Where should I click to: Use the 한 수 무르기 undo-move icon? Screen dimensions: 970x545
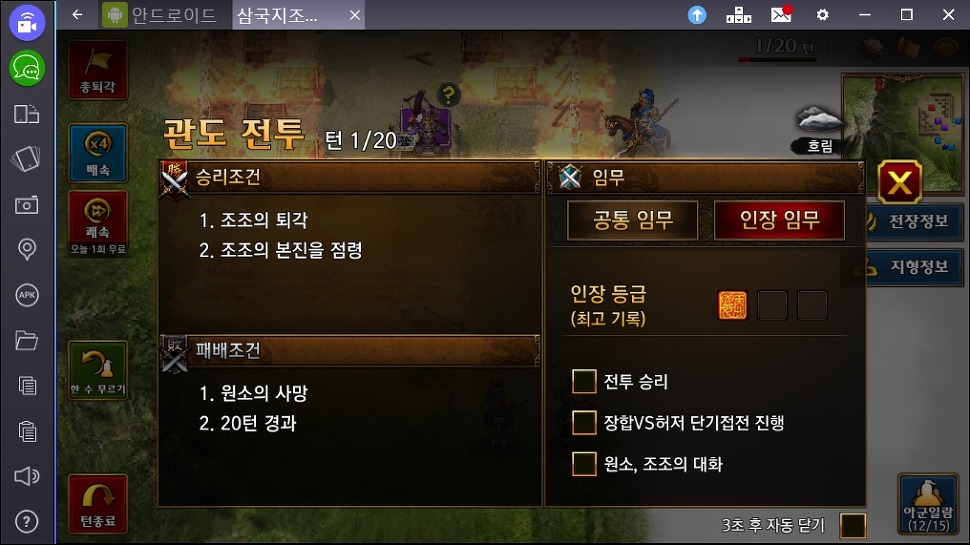[x=98, y=370]
